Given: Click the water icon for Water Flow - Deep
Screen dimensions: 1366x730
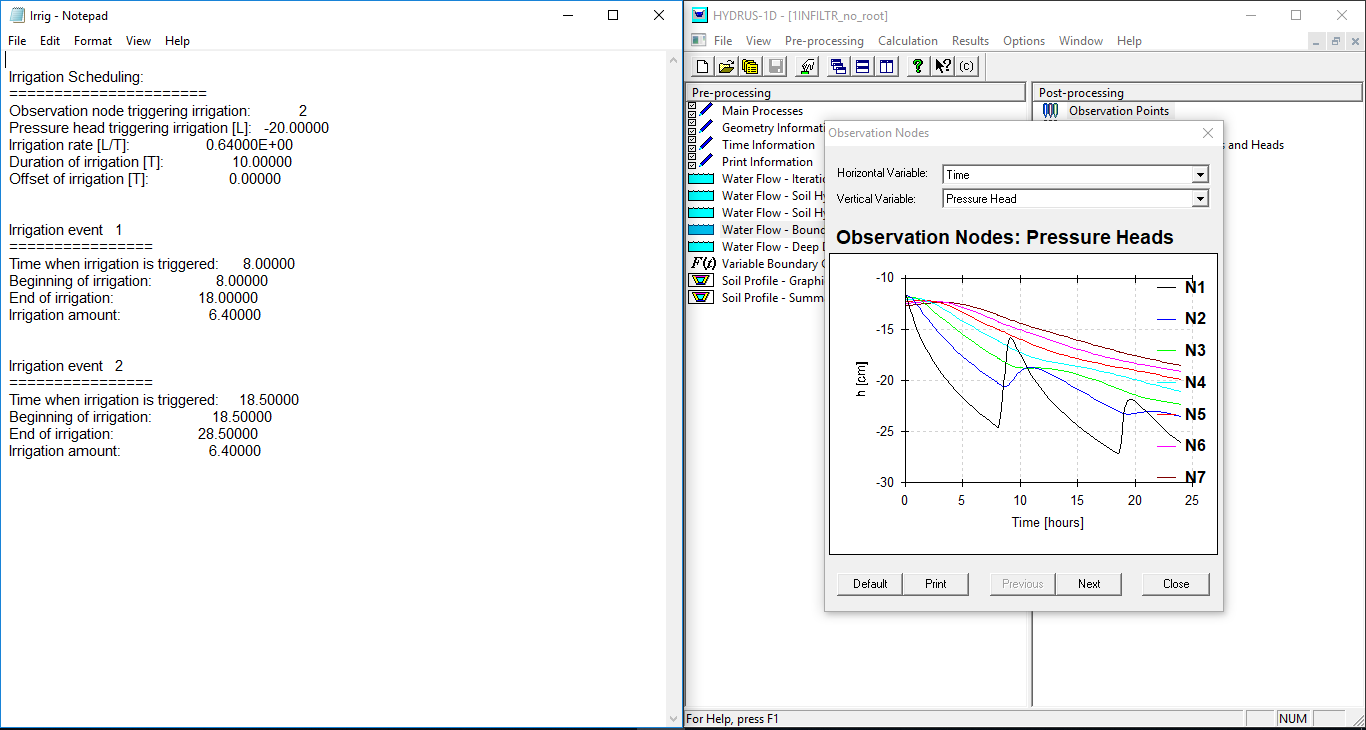Looking at the screenshot, I should [x=702, y=246].
